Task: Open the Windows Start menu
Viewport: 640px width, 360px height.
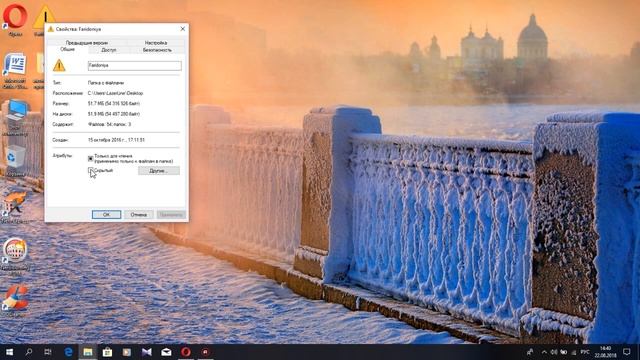Action: click(x=9, y=351)
